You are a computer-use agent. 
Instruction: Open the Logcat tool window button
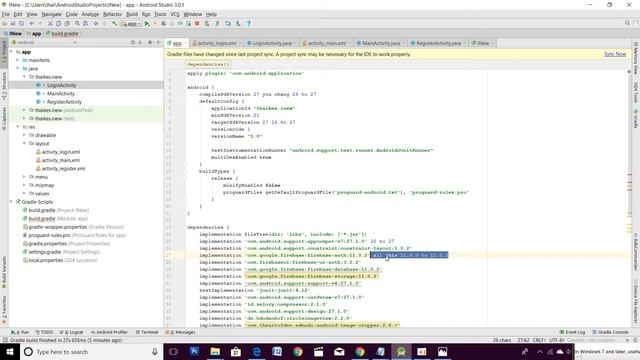point(71,332)
